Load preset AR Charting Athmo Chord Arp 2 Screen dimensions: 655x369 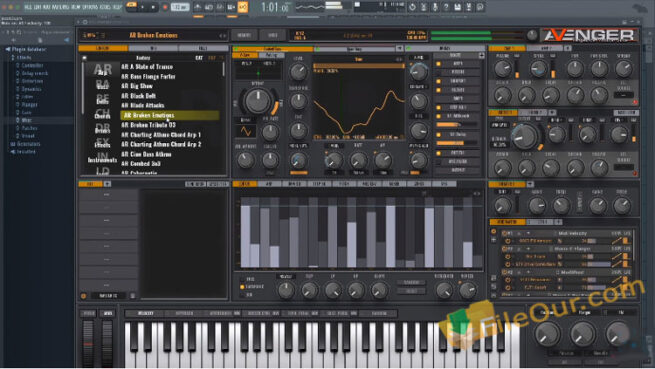(161, 144)
